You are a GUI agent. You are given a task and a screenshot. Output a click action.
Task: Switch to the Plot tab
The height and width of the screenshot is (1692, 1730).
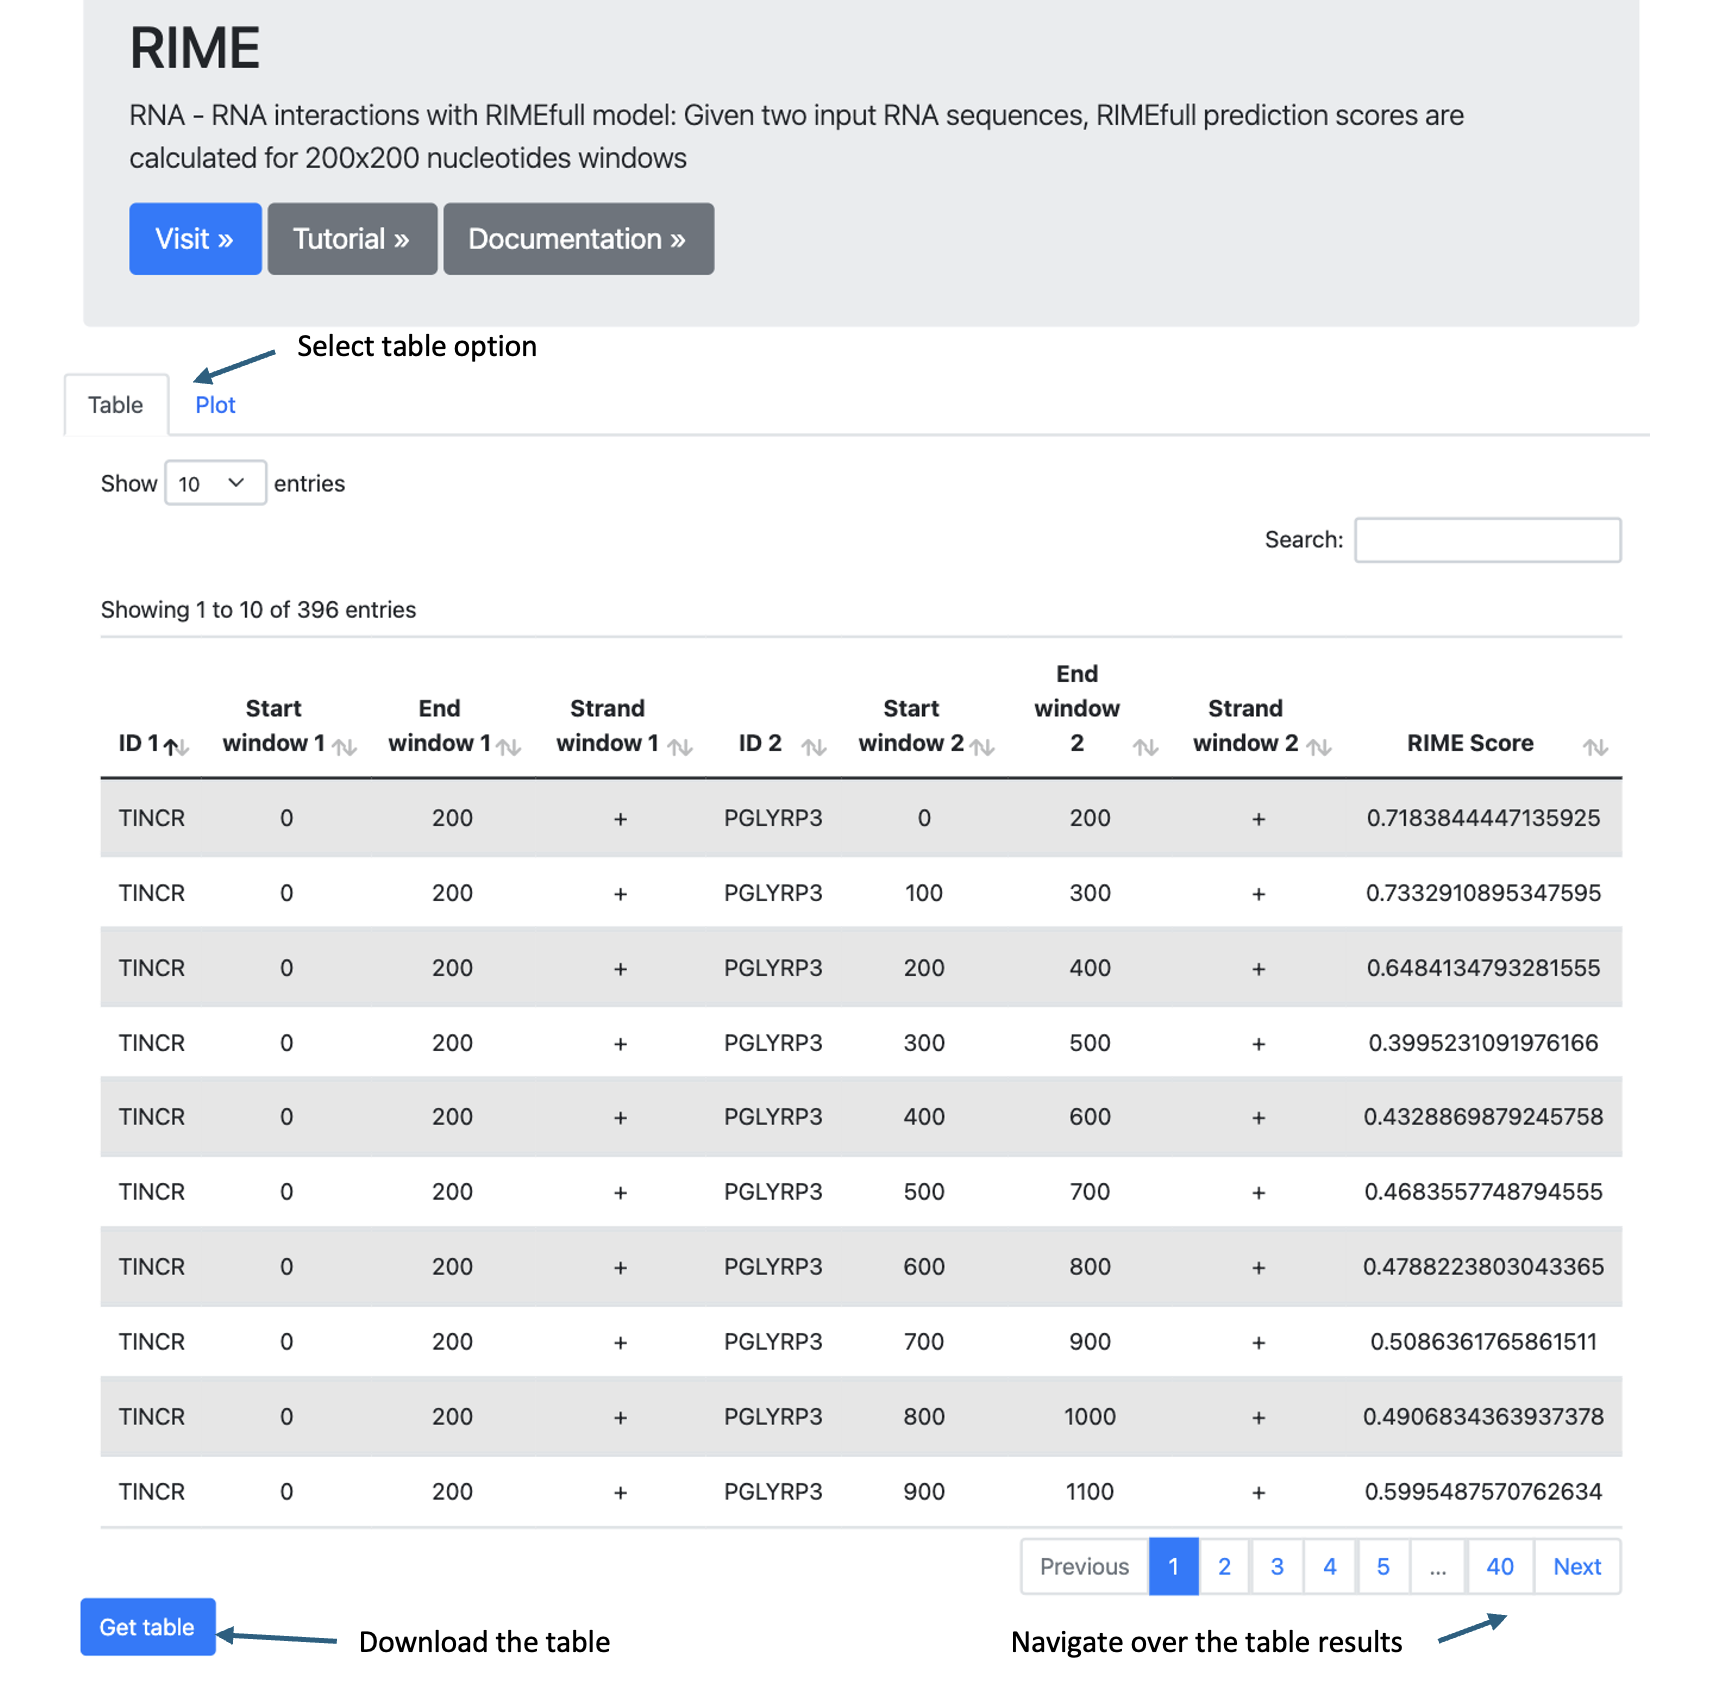[x=215, y=405]
